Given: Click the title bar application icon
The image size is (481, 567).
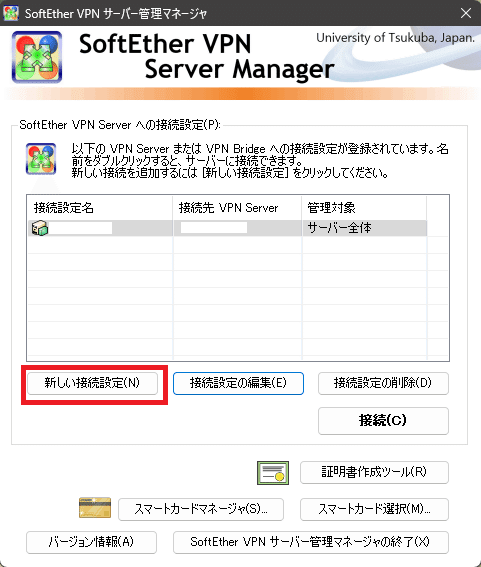Looking at the screenshot, I should (11, 13).
